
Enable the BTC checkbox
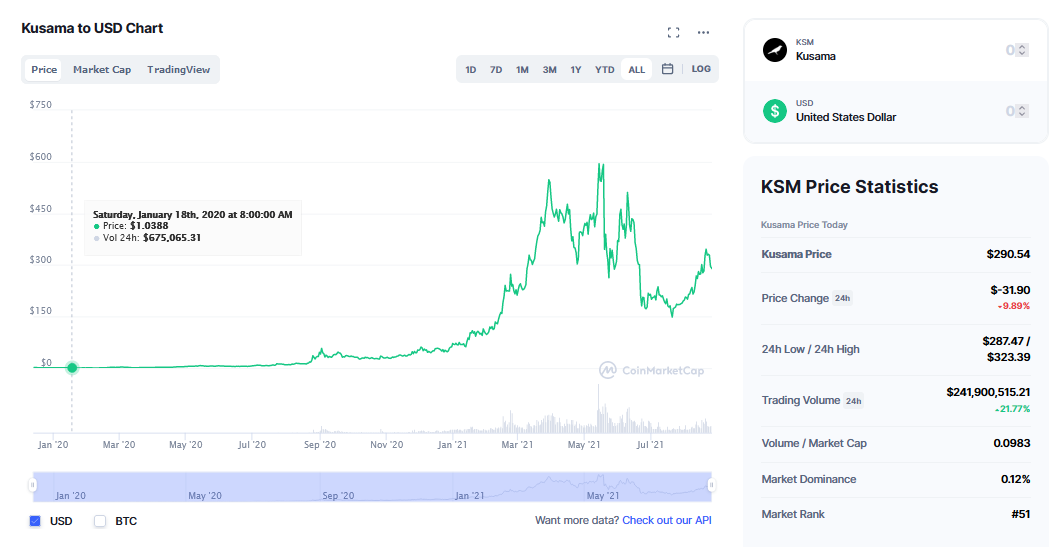[x=100, y=521]
